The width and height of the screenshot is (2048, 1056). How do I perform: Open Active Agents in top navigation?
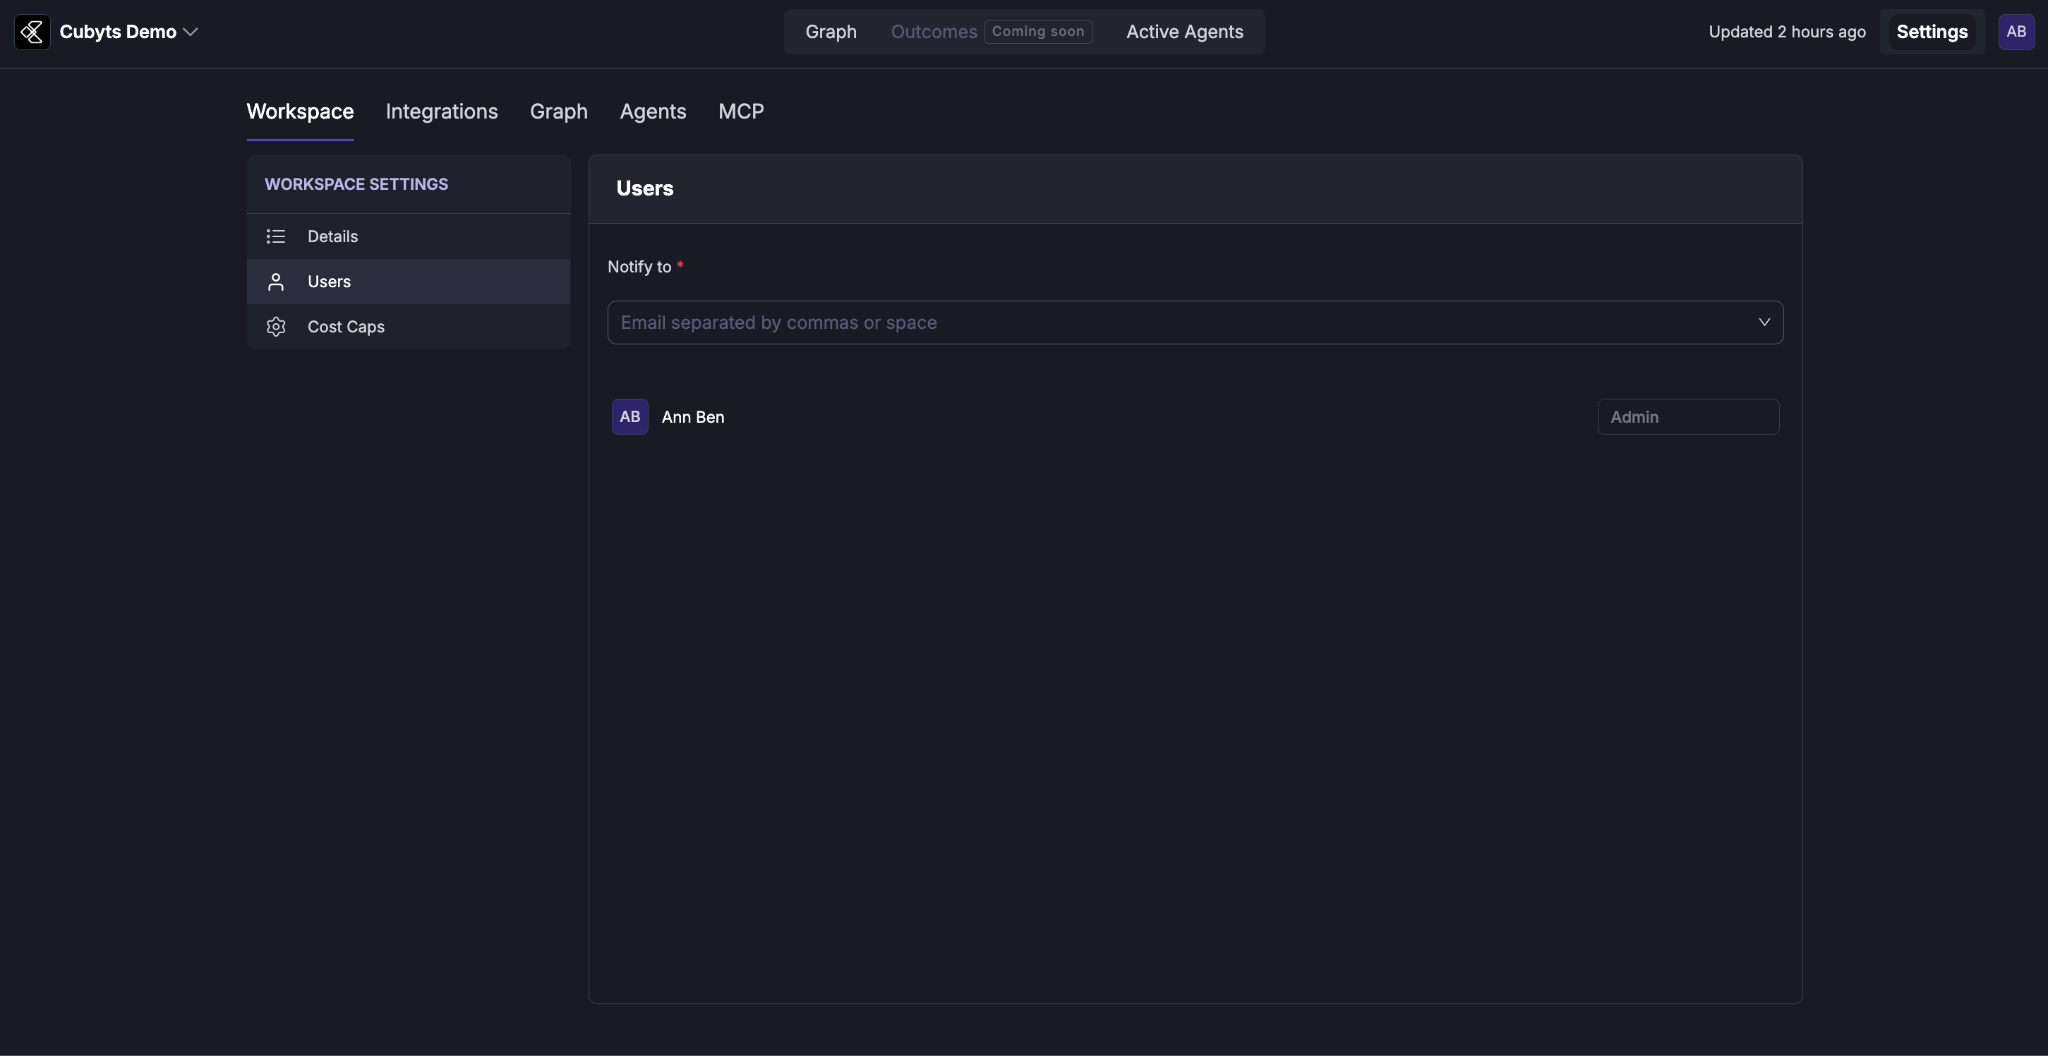[x=1185, y=32]
